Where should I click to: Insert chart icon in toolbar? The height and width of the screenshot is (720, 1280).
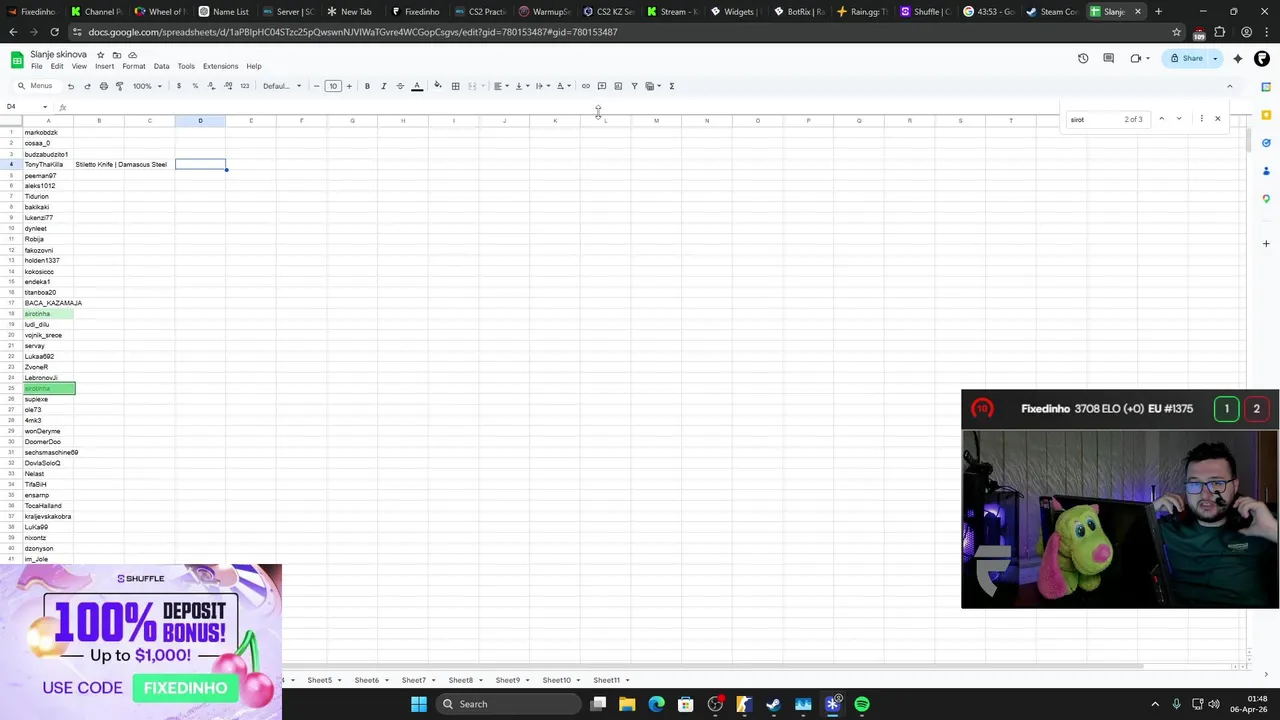click(x=618, y=86)
